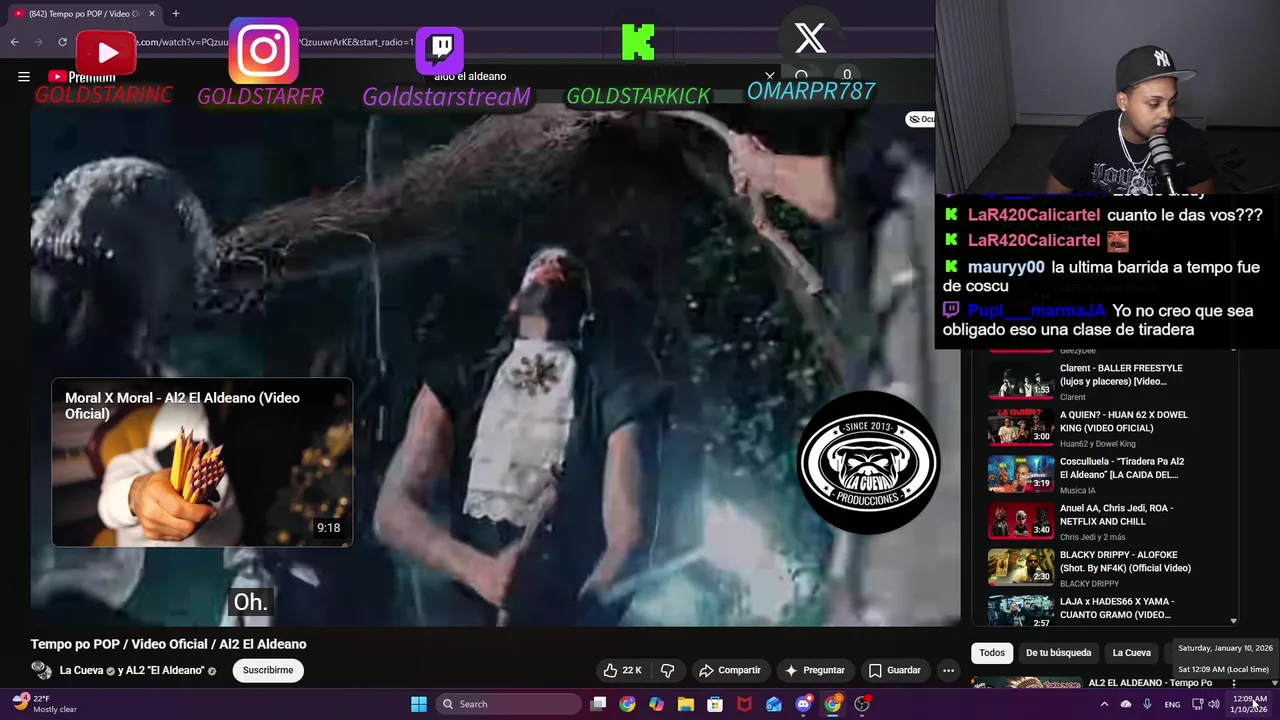Click 'Musica IA' channel text

tap(1079, 491)
